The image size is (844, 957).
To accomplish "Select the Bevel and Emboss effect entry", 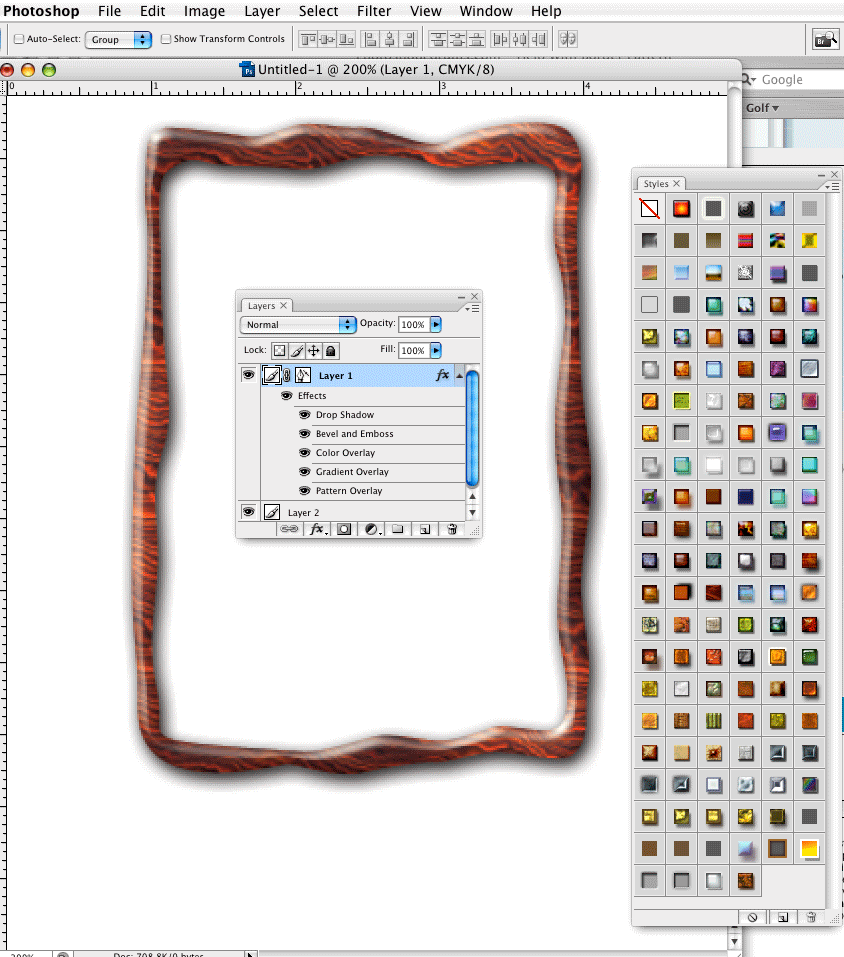I will [354, 434].
